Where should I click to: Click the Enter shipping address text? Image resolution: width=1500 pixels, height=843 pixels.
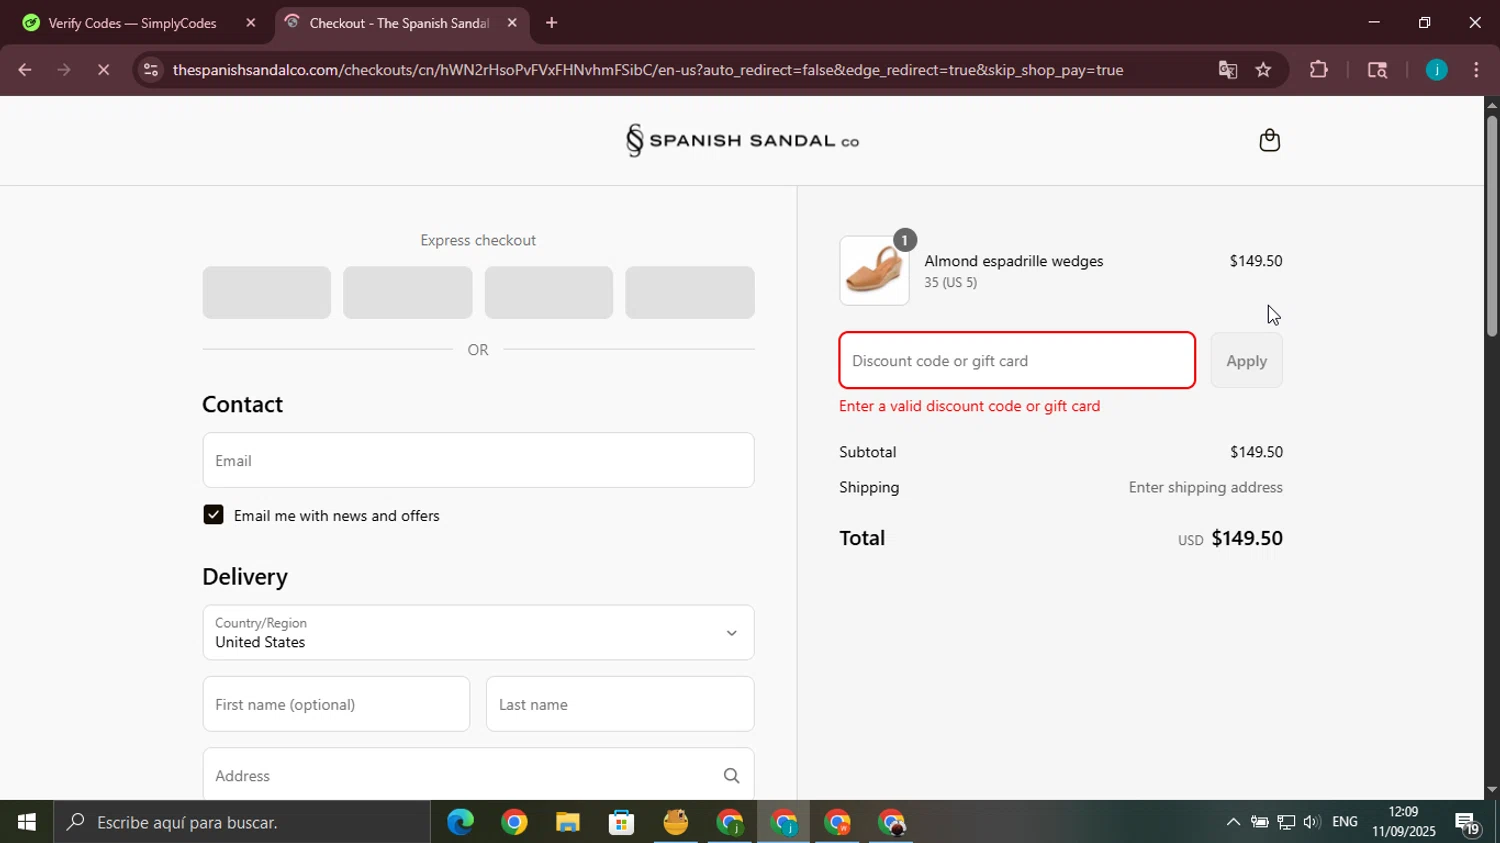tap(1206, 488)
